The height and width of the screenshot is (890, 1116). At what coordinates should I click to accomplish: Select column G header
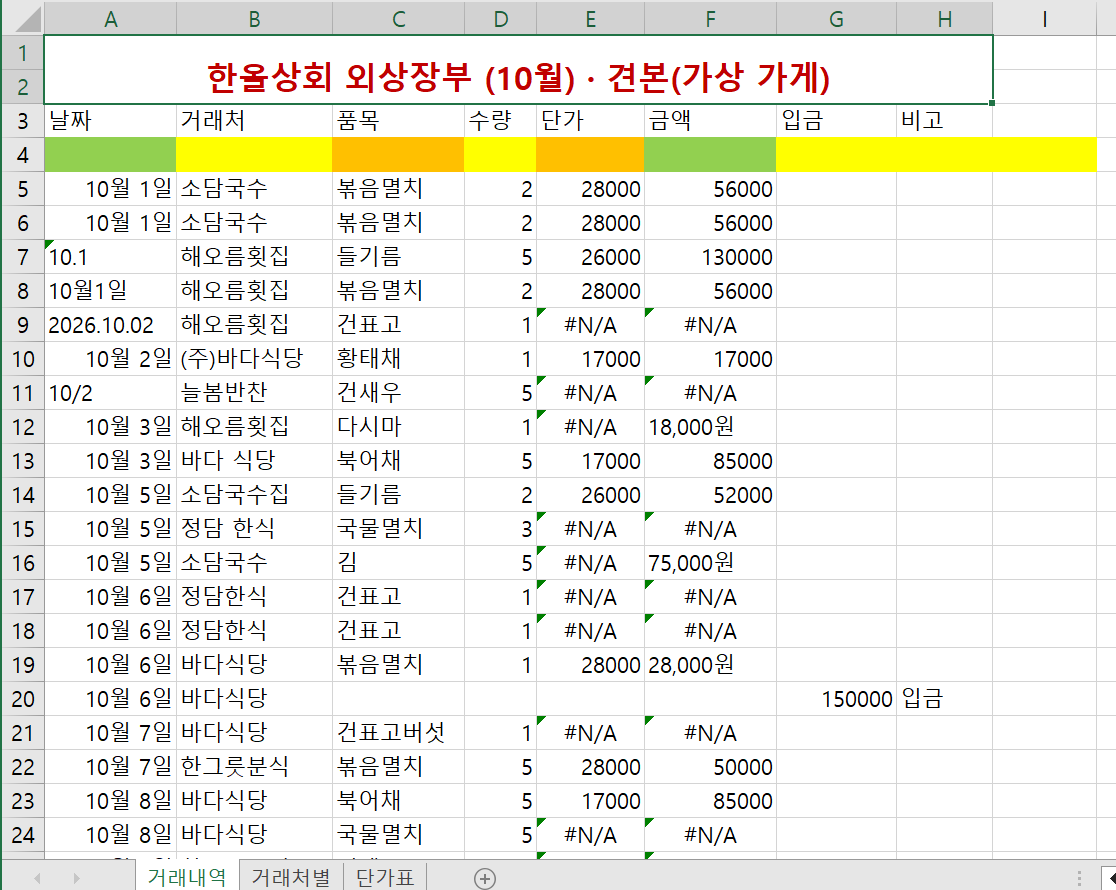click(836, 19)
